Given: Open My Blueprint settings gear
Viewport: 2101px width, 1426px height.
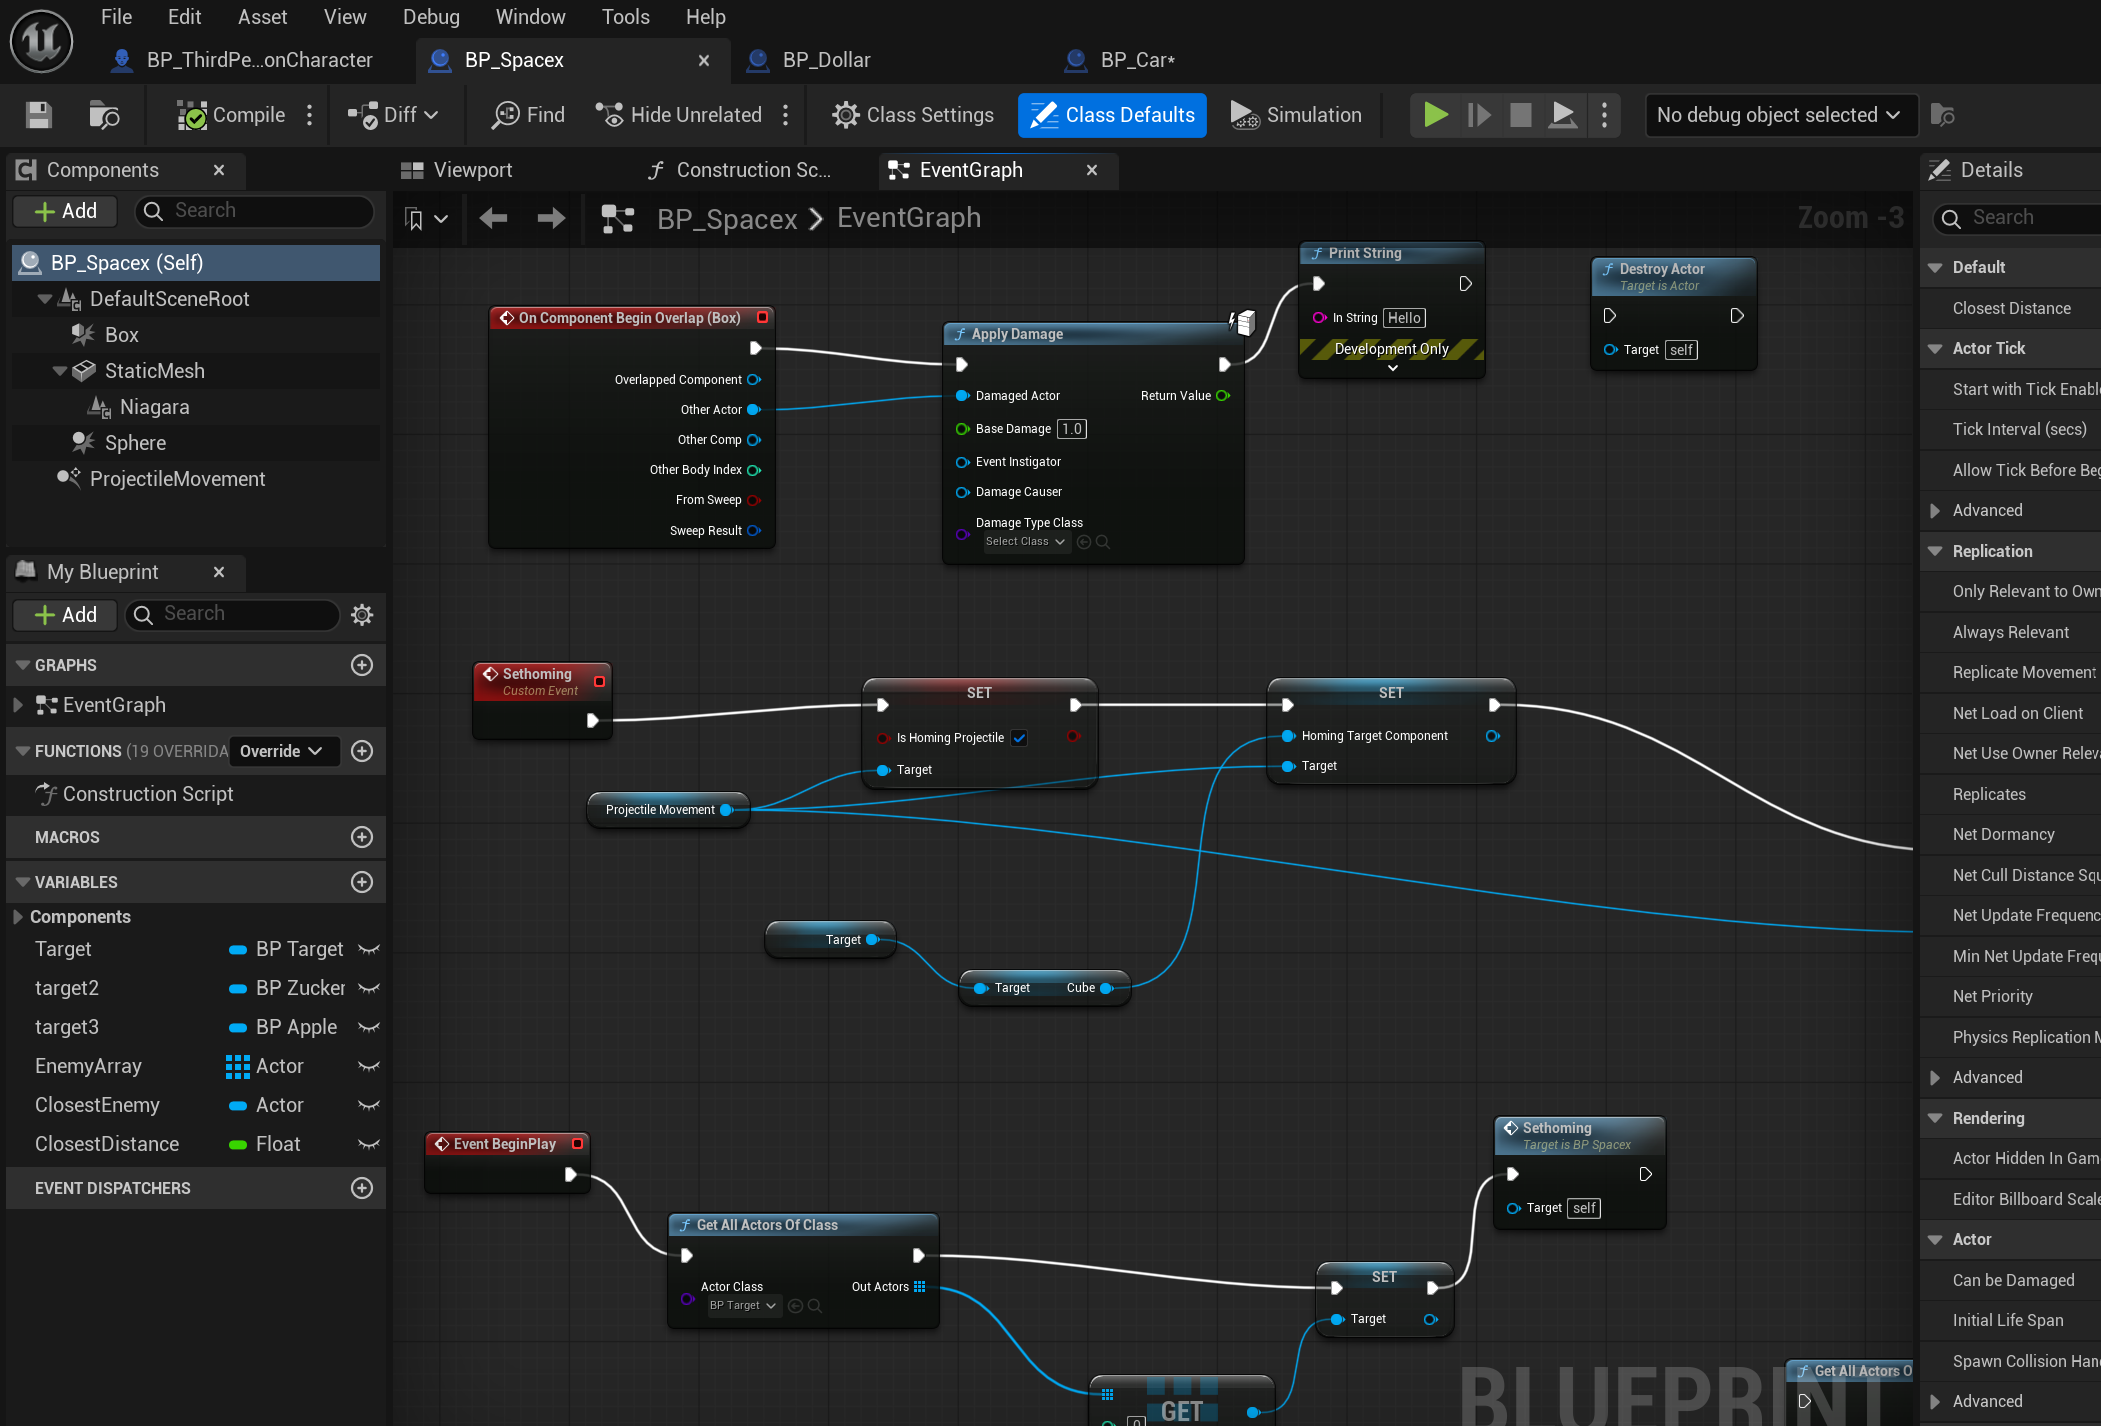Looking at the screenshot, I should [x=362, y=615].
